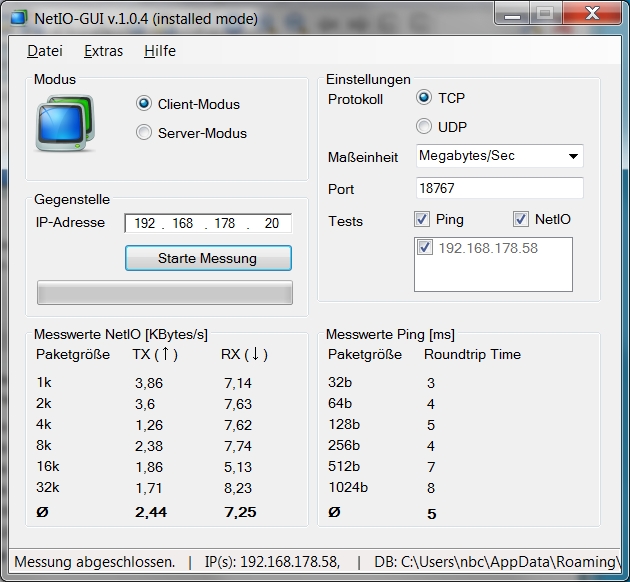Click RX value 8,23 for 32k

(238, 488)
